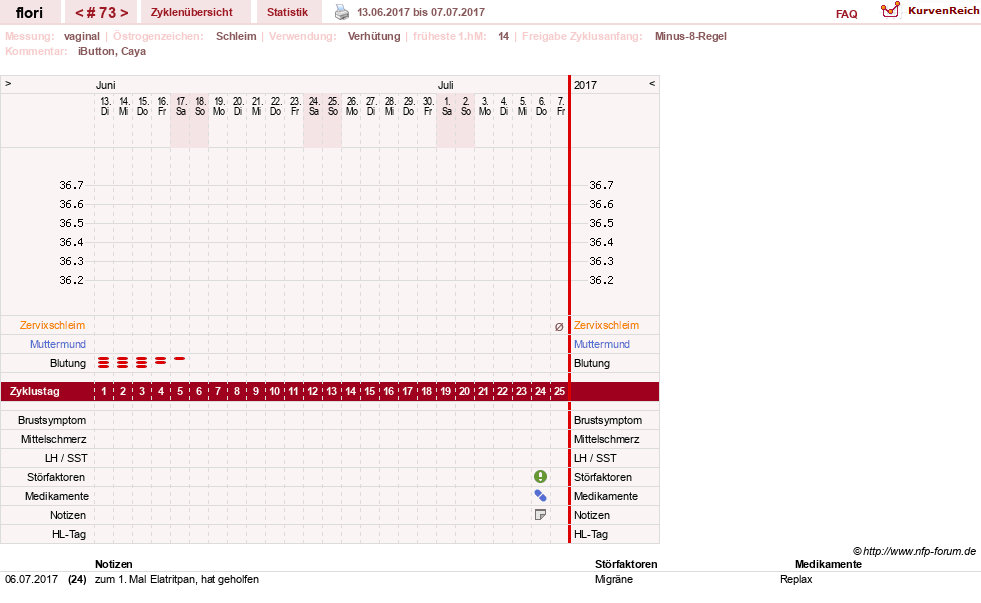
Task: Click the note date 06.07.2017
Action: point(31,579)
